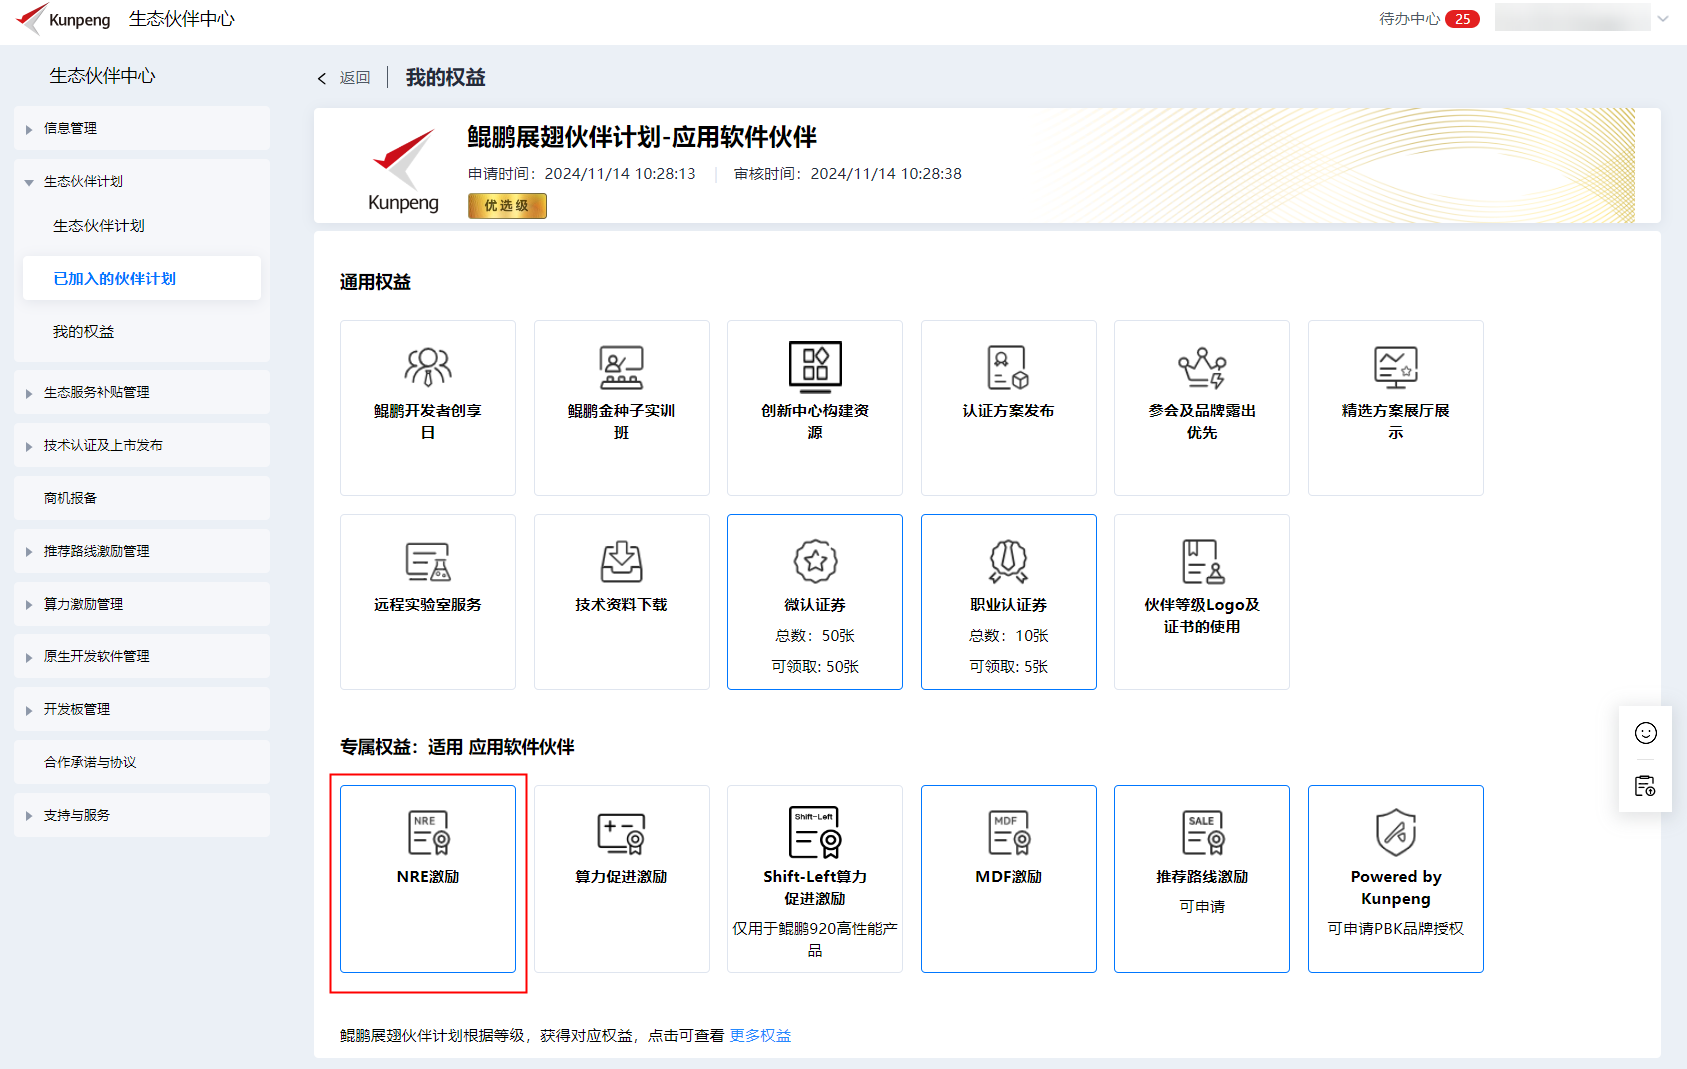Select 远程实验室服务 icon

pos(428,561)
